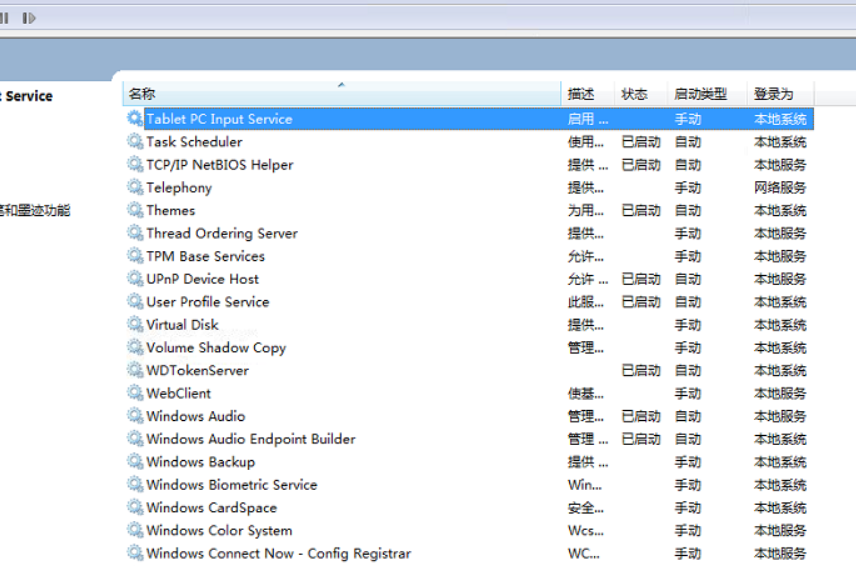Select the WebClient service name
856x566 pixels.
[x=179, y=394]
